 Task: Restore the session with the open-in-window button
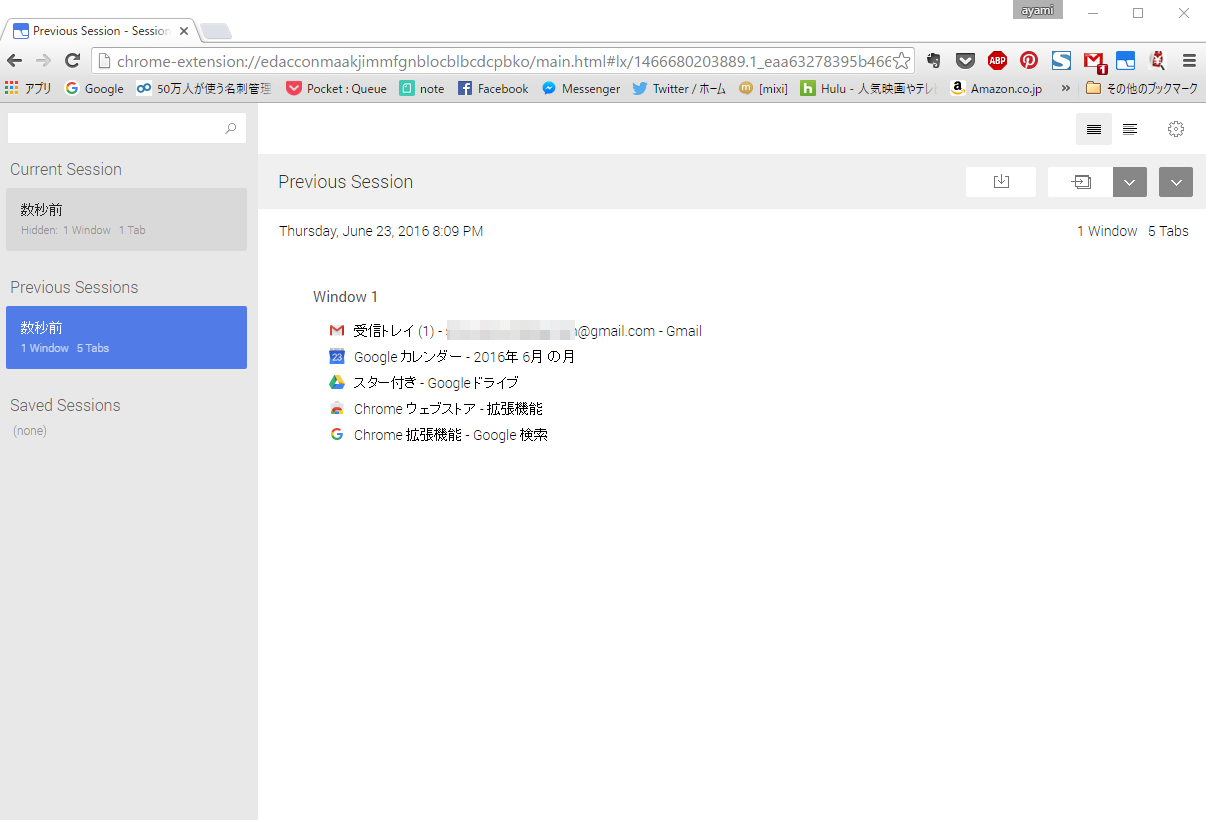[x=1080, y=182]
